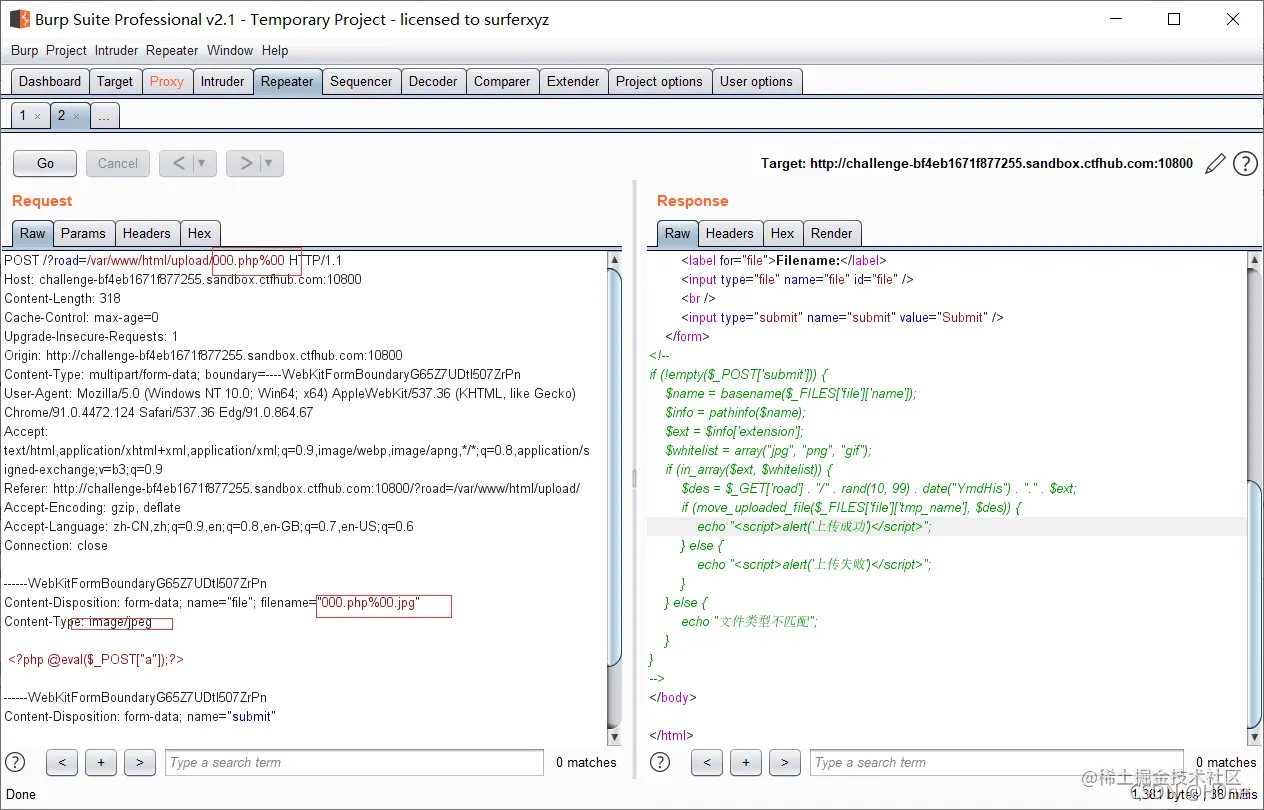The height and width of the screenshot is (810, 1264).
Task: Open the Project menu
Action: (x=66, y=50)
